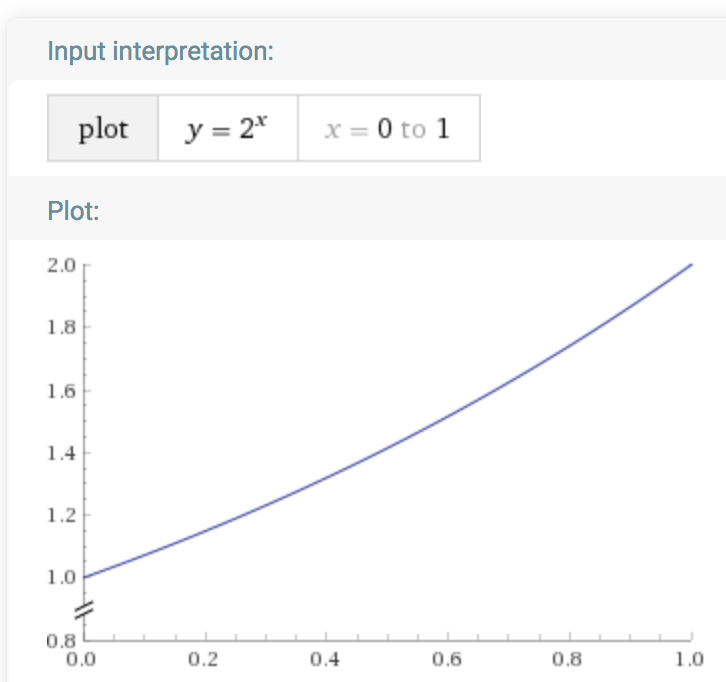Image resolution: width=726 pixels, height=682 pixels.
Task: Select the "x = 0 to 1" range cell
Action: [388, 129]
